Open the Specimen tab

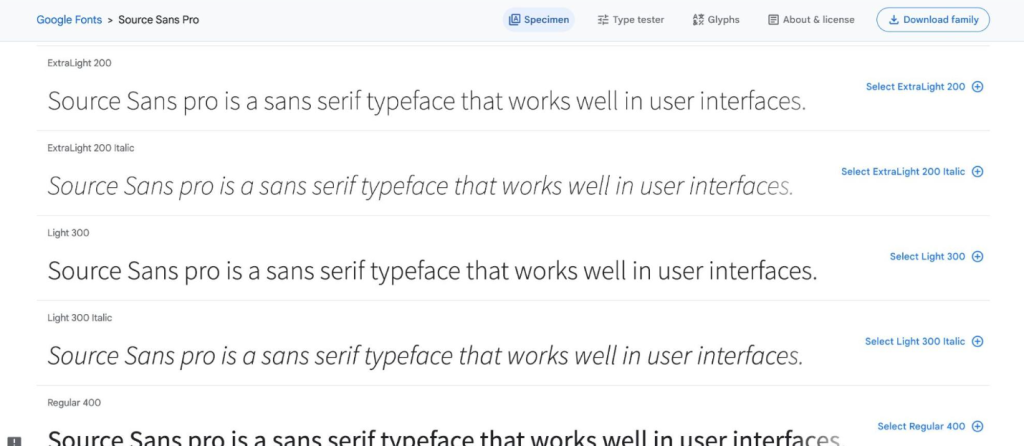tap(539, 20)
